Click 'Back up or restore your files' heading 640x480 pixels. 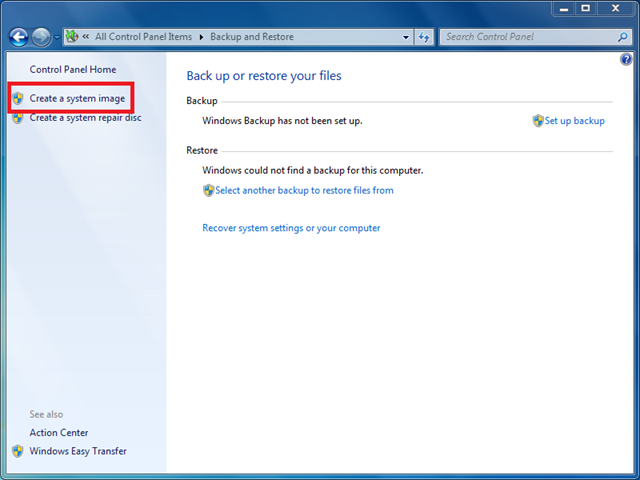tap(264, 76)
